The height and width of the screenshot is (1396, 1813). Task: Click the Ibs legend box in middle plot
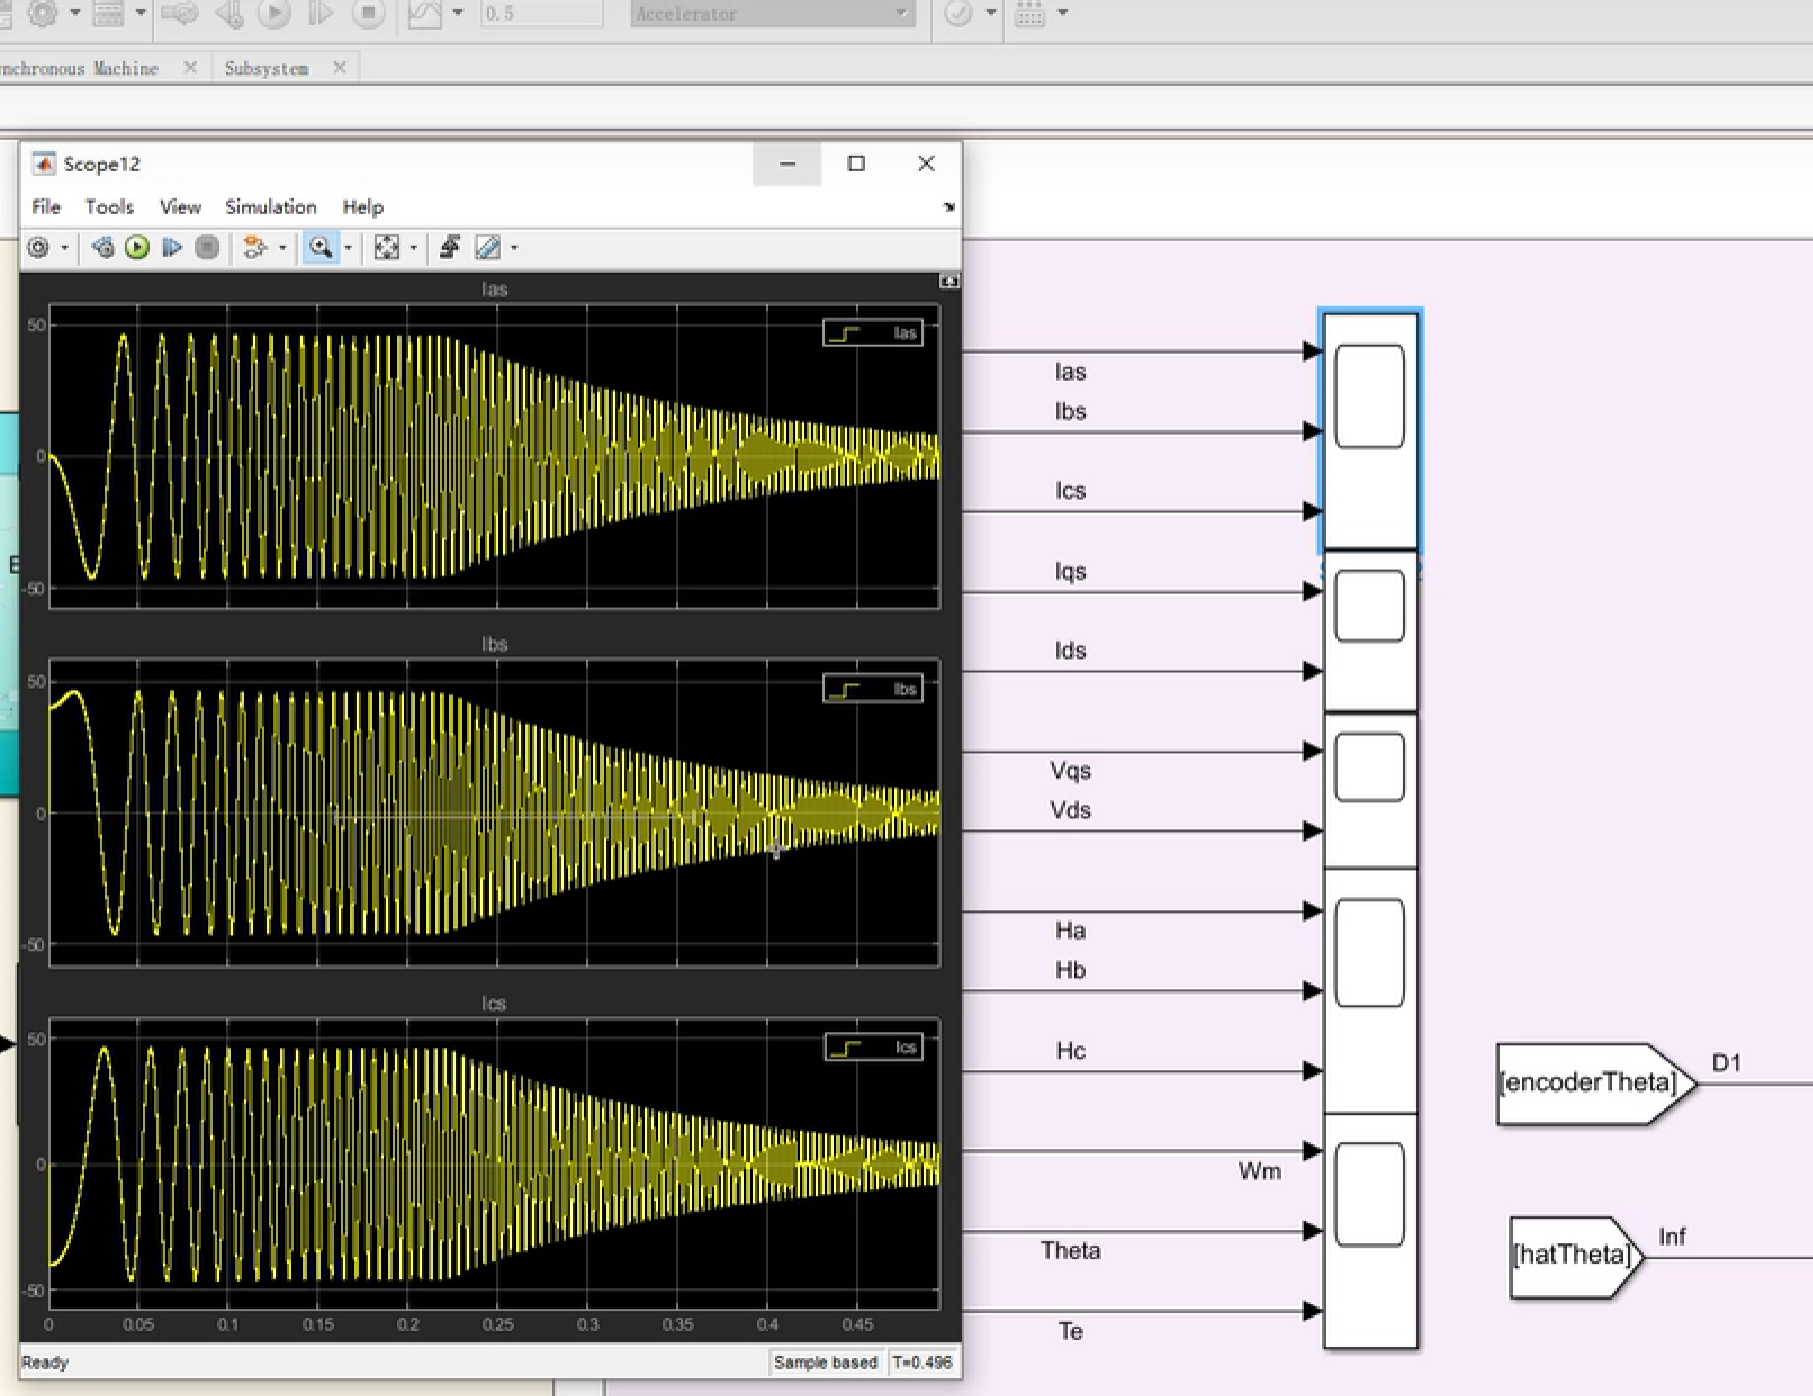[x=873, y=689]
